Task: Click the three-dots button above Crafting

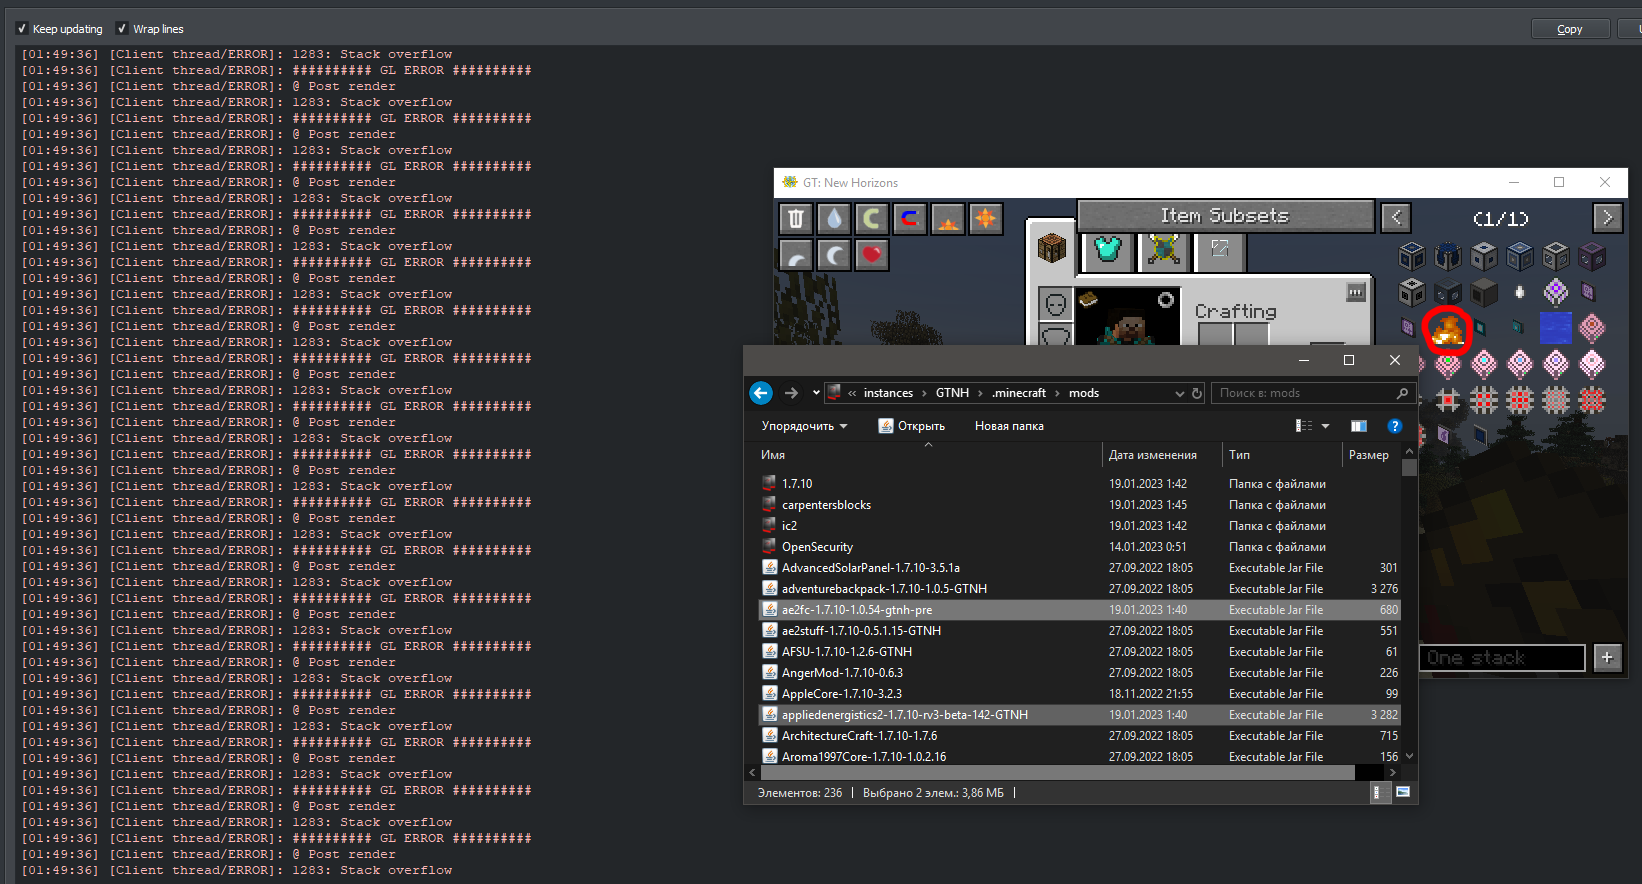Action: click(1356, 292)
